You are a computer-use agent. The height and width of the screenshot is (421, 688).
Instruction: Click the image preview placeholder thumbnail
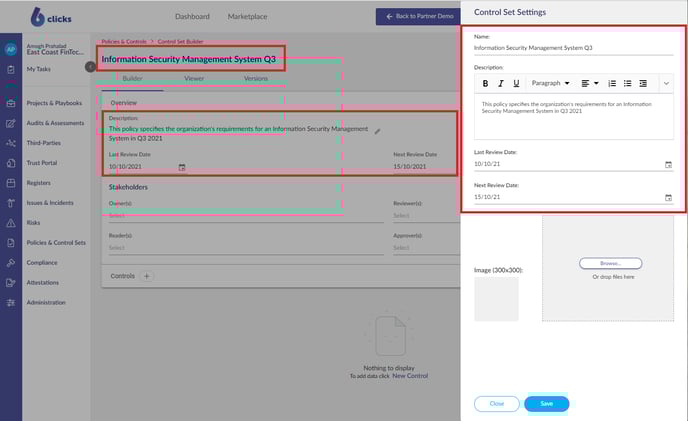pos(496,299)
